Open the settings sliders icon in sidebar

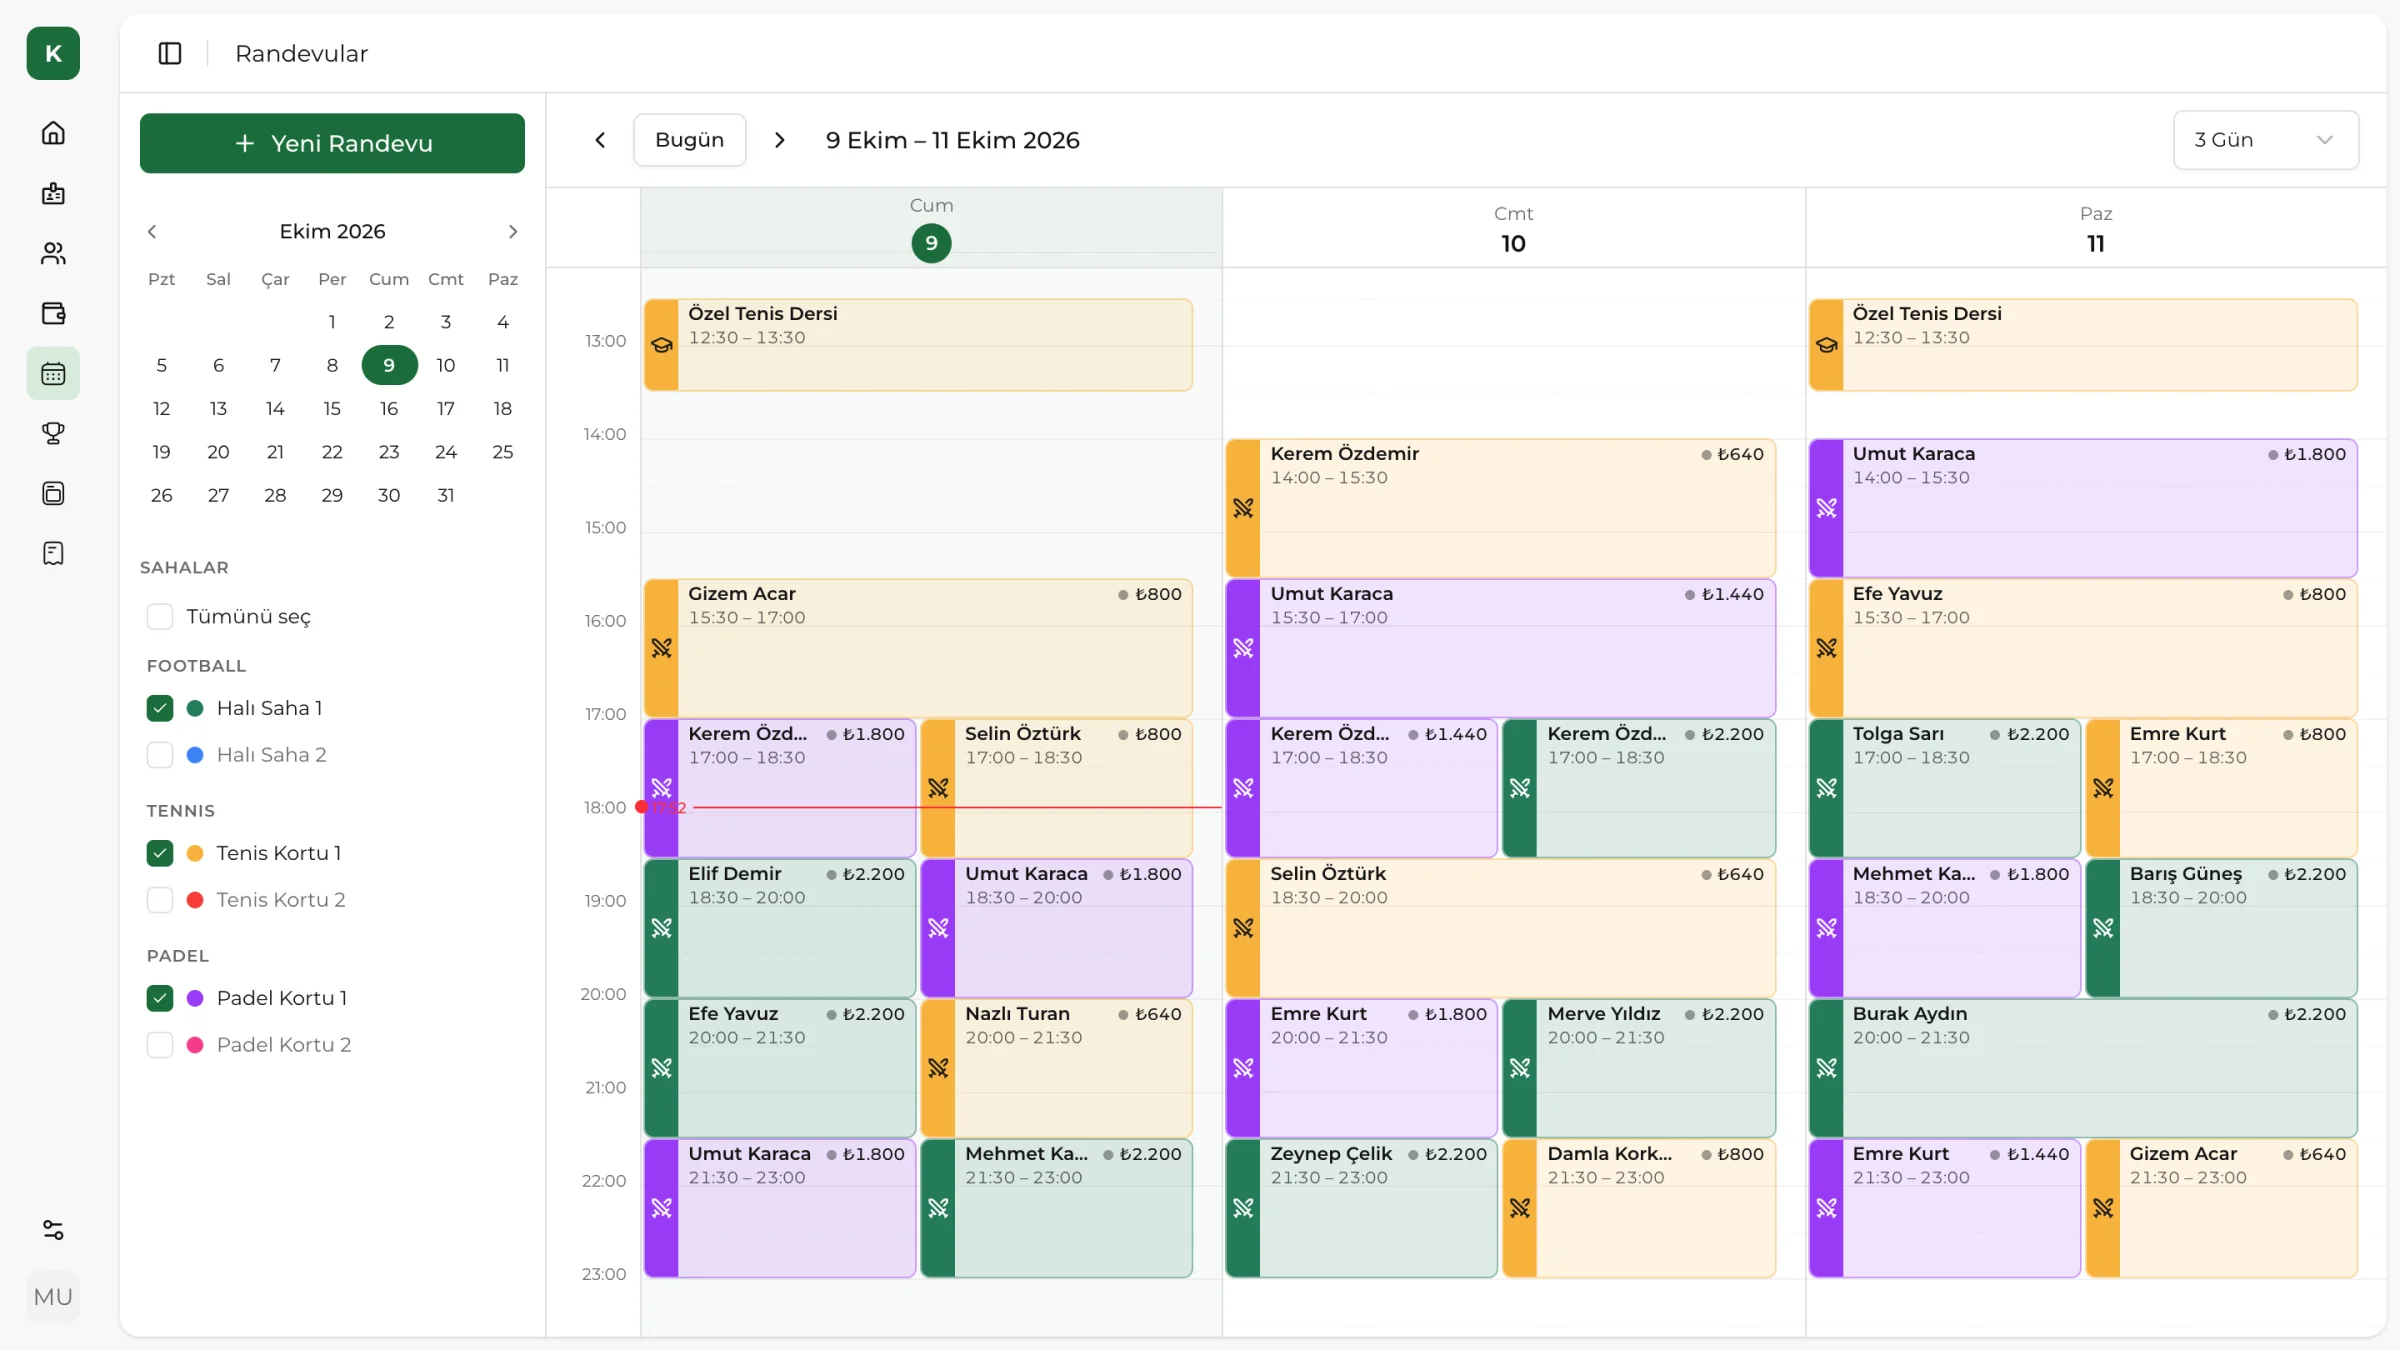53,1230
